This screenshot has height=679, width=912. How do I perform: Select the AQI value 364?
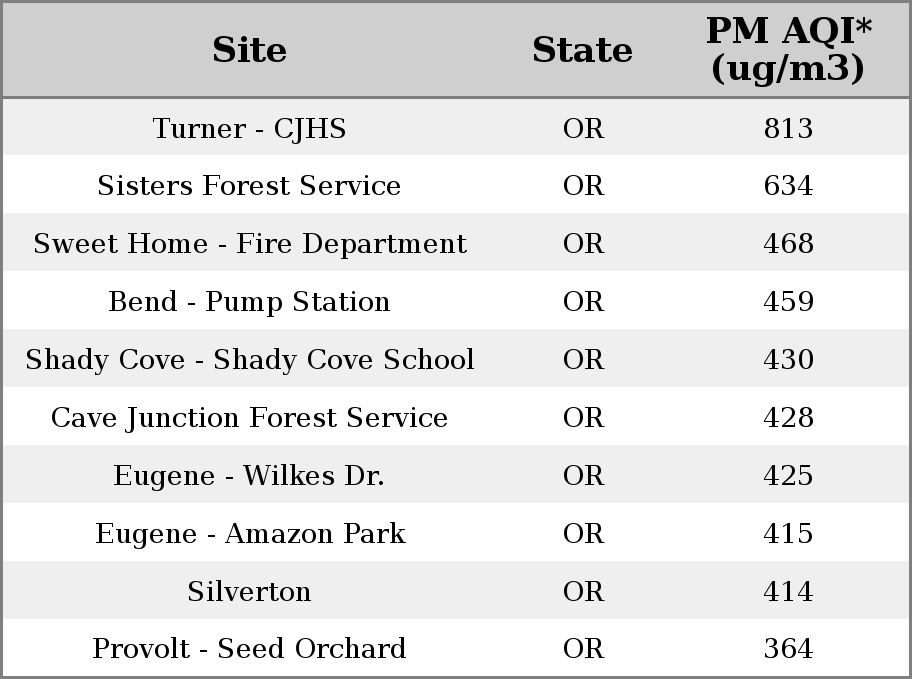[788, 648]
